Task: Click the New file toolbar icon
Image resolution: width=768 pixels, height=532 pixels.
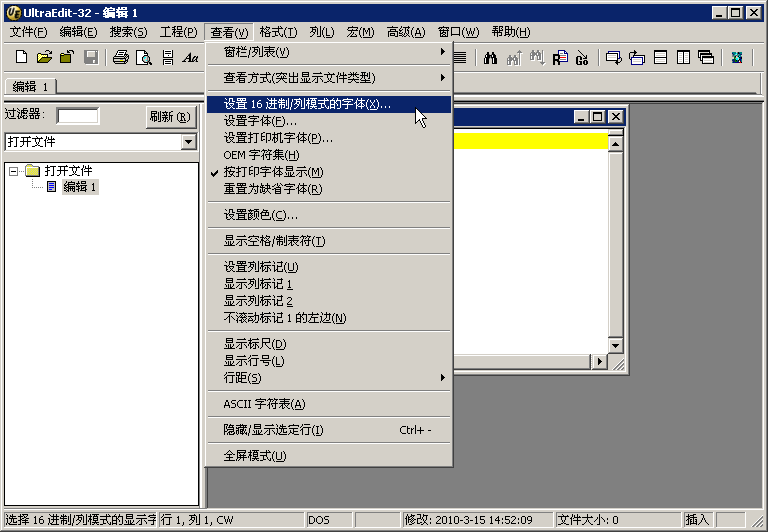Action: tap(21, 57)
